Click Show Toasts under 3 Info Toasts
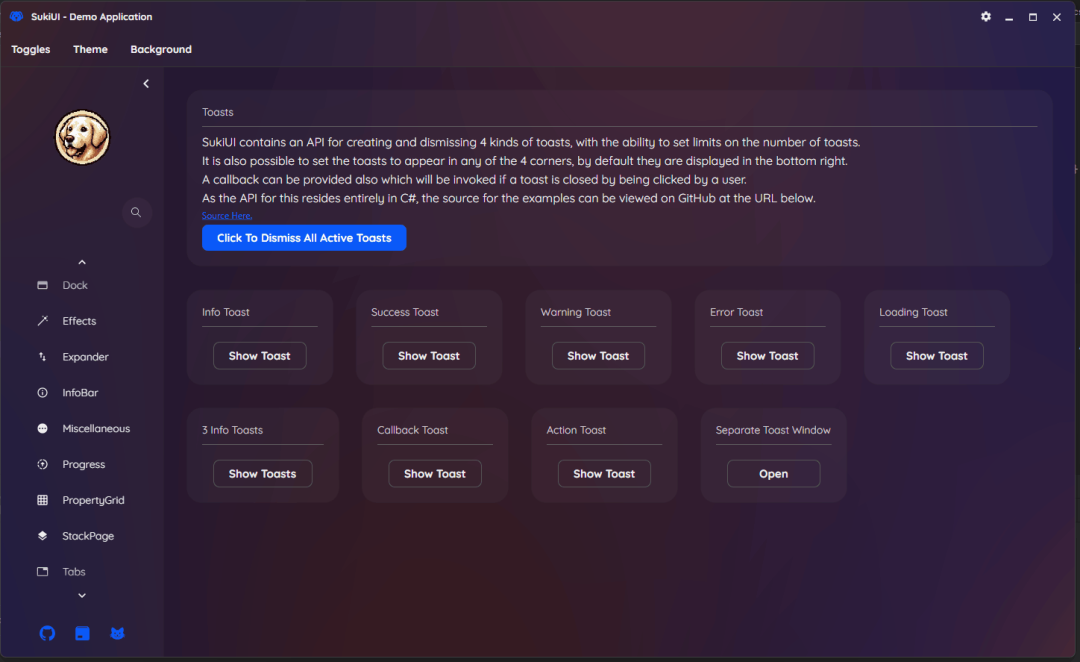 pos(262,473)
